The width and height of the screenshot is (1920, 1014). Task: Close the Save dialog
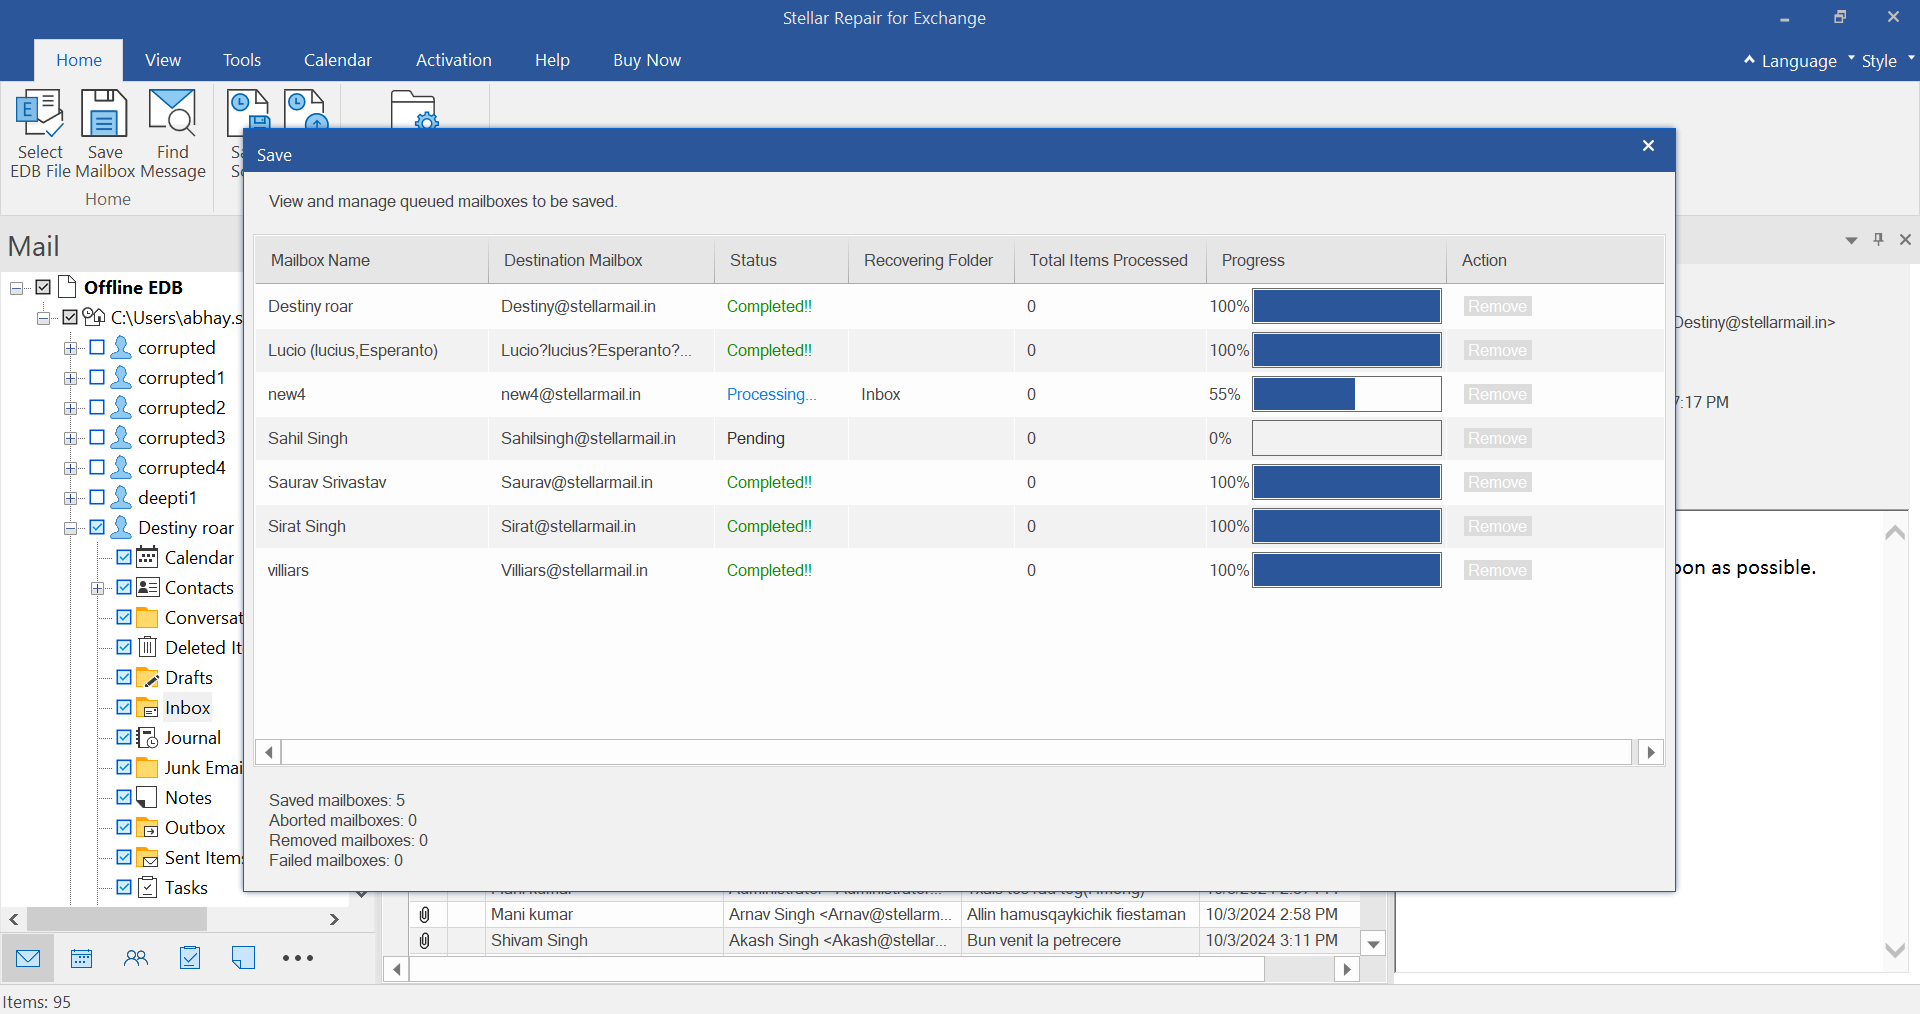pyautogui.click(x=1648, y=146)
